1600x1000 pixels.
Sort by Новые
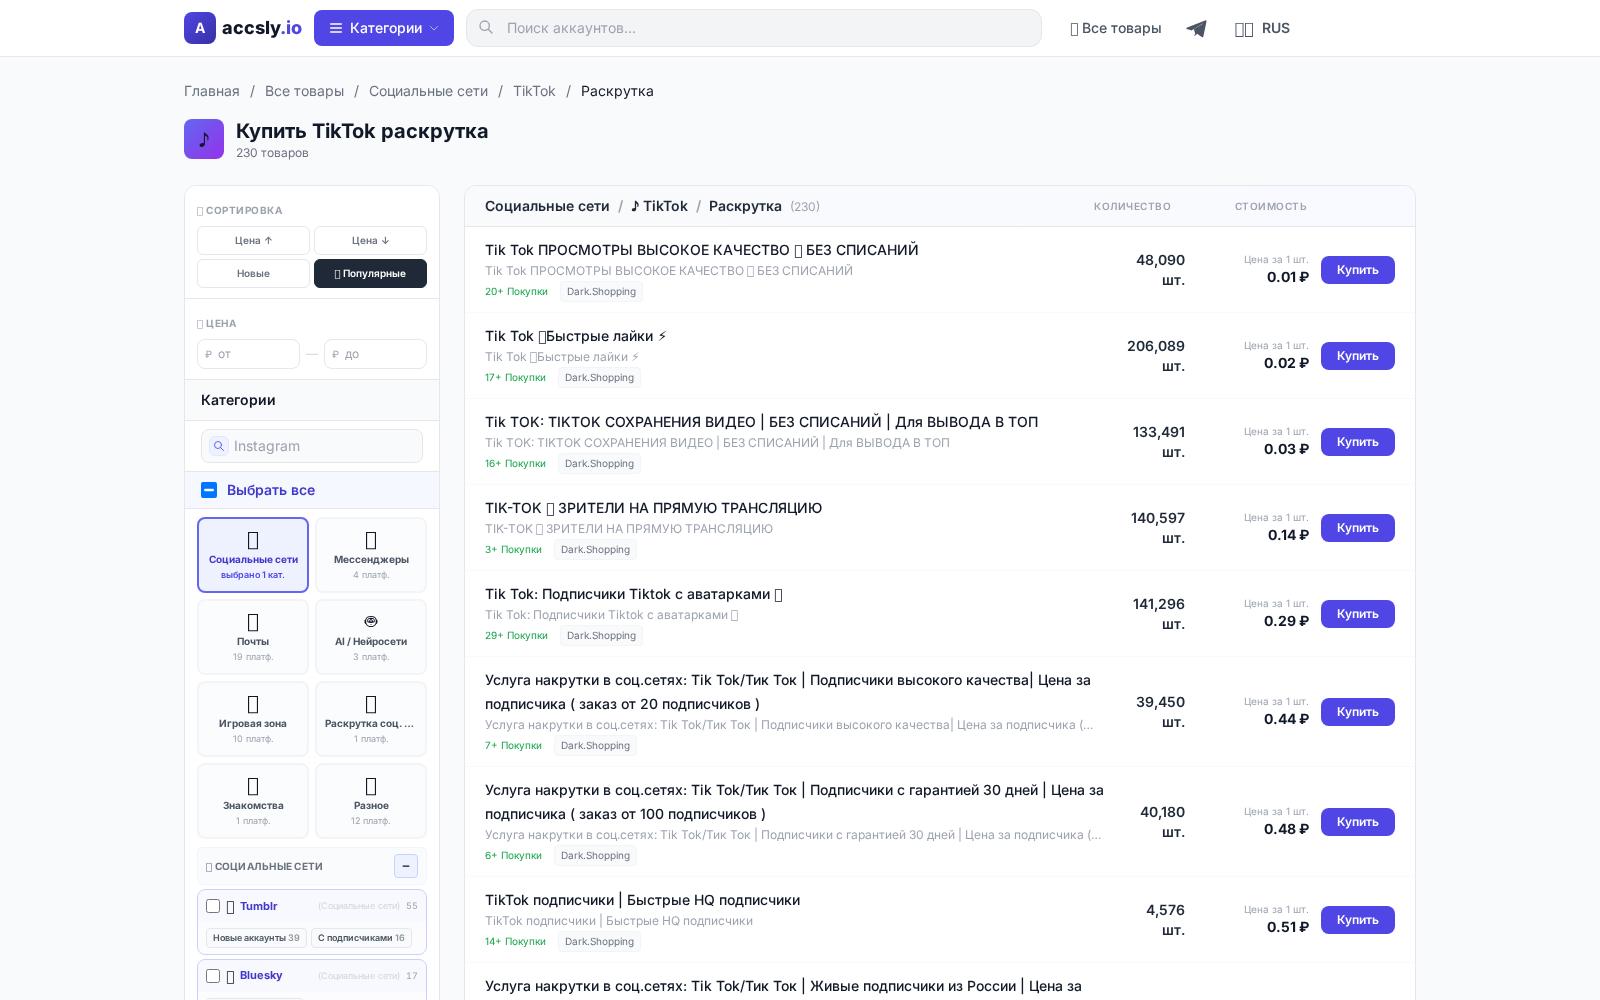coord(253,273)
